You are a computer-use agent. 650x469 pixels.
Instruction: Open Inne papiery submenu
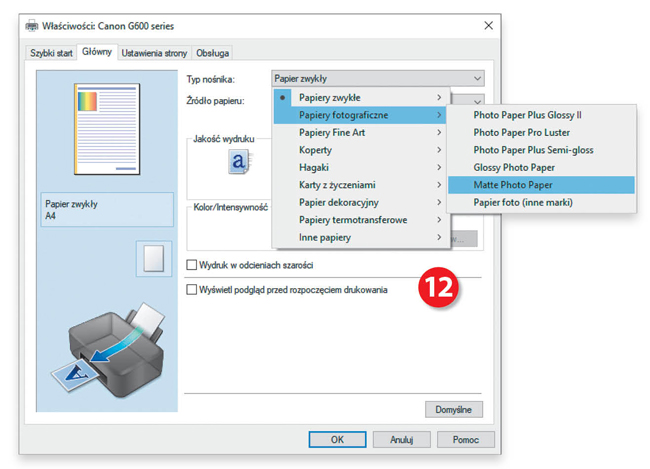click(x=360, y=237)
